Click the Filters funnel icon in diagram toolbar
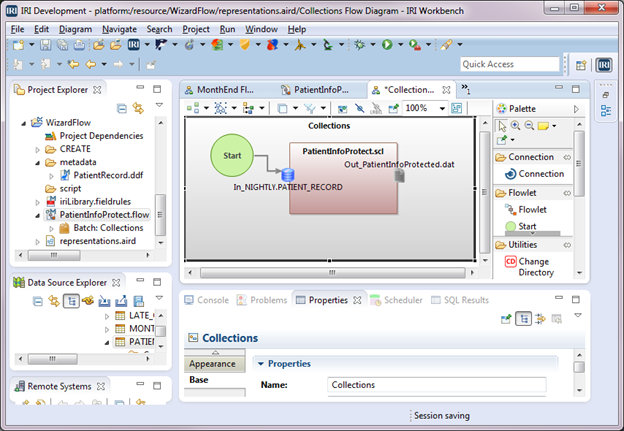The image size is (624, 431). pos(309,108)
